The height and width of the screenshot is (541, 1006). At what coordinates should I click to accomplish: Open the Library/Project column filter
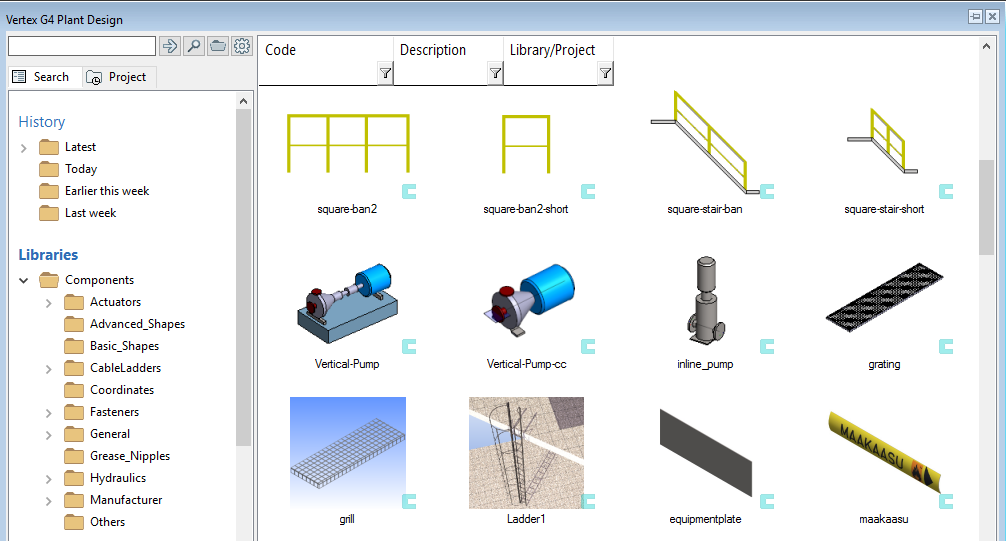pos(605,73)
